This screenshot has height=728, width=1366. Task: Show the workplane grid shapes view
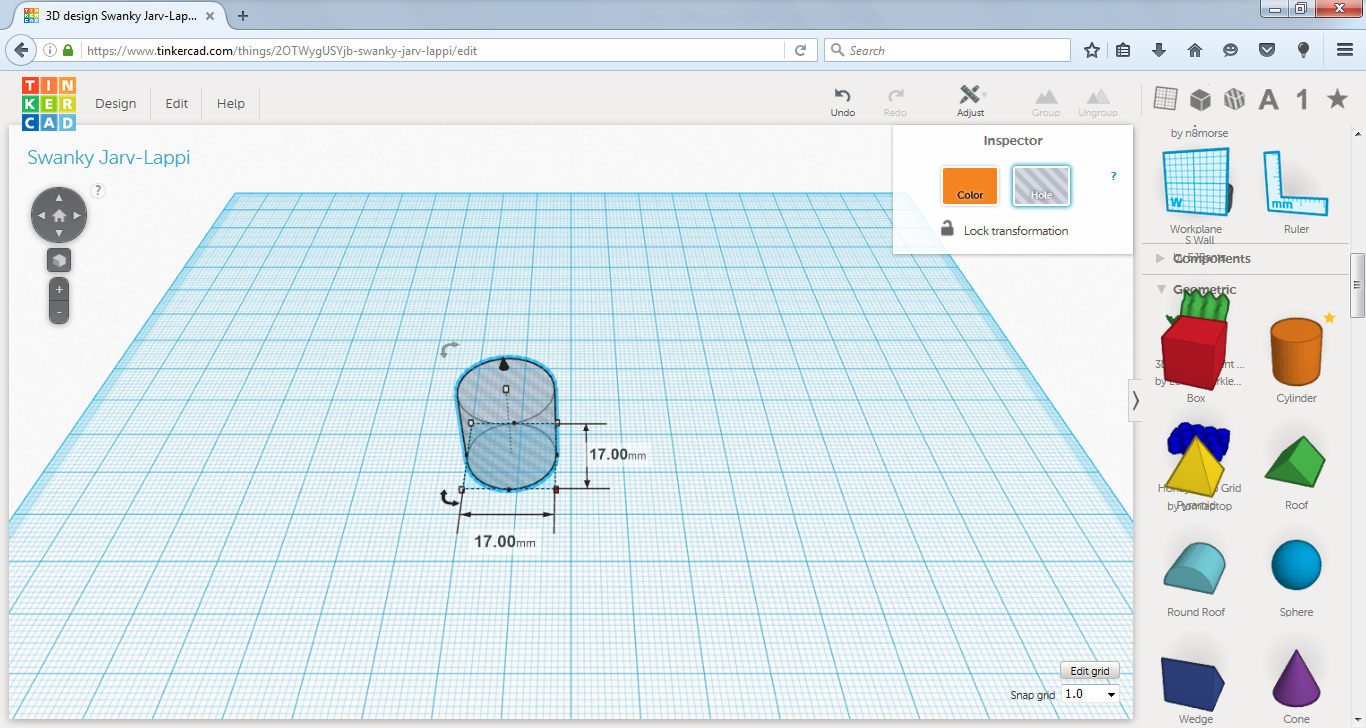(x=1165, y=99)
